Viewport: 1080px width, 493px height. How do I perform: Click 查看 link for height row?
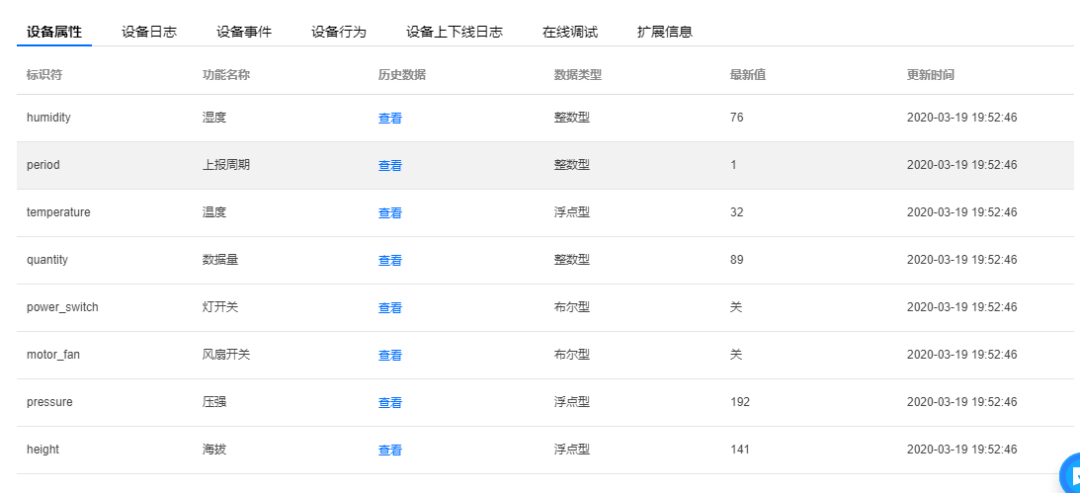[390, 451]
